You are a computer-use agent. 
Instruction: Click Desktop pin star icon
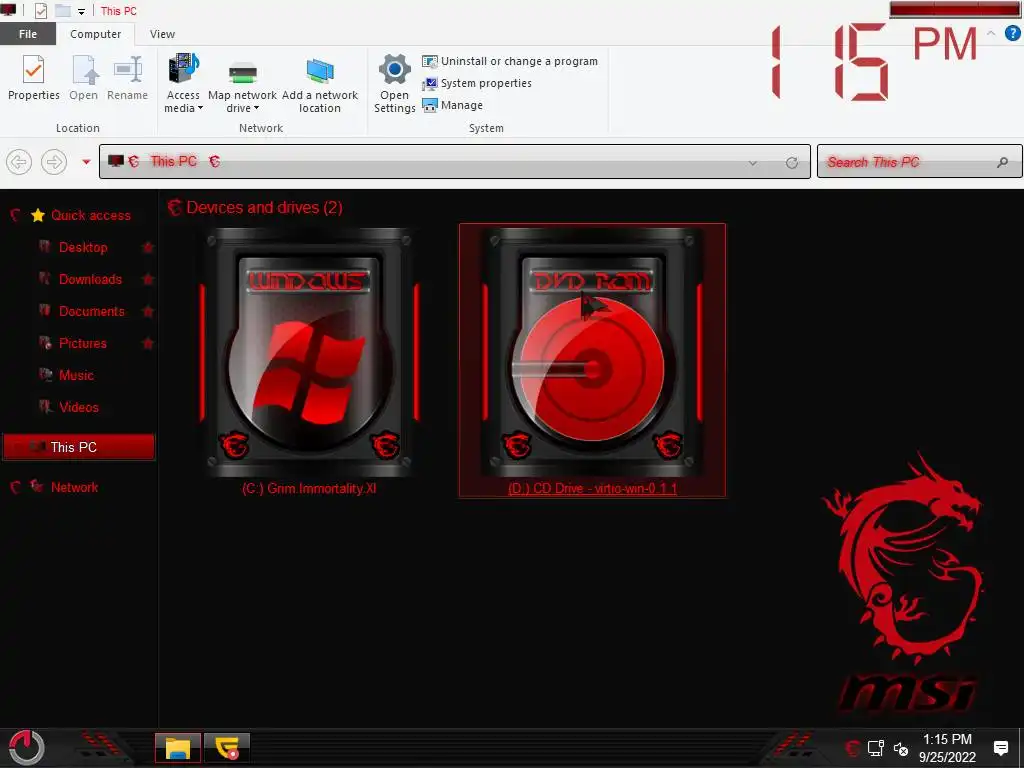coord(148,248)
